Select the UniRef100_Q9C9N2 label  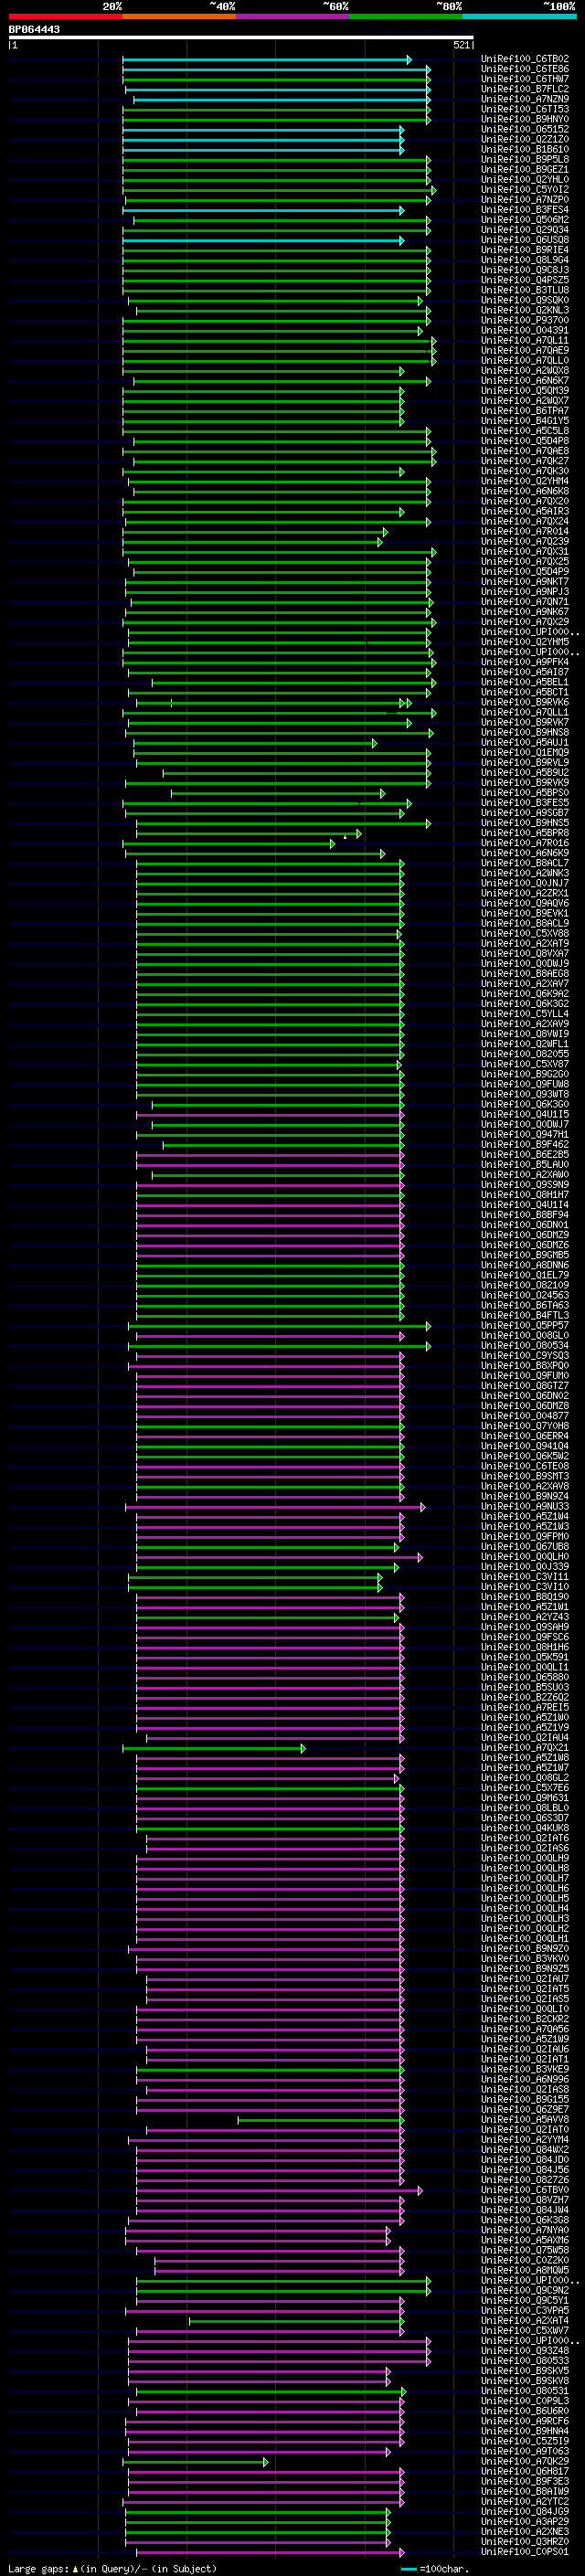(x=525, y=2290)
